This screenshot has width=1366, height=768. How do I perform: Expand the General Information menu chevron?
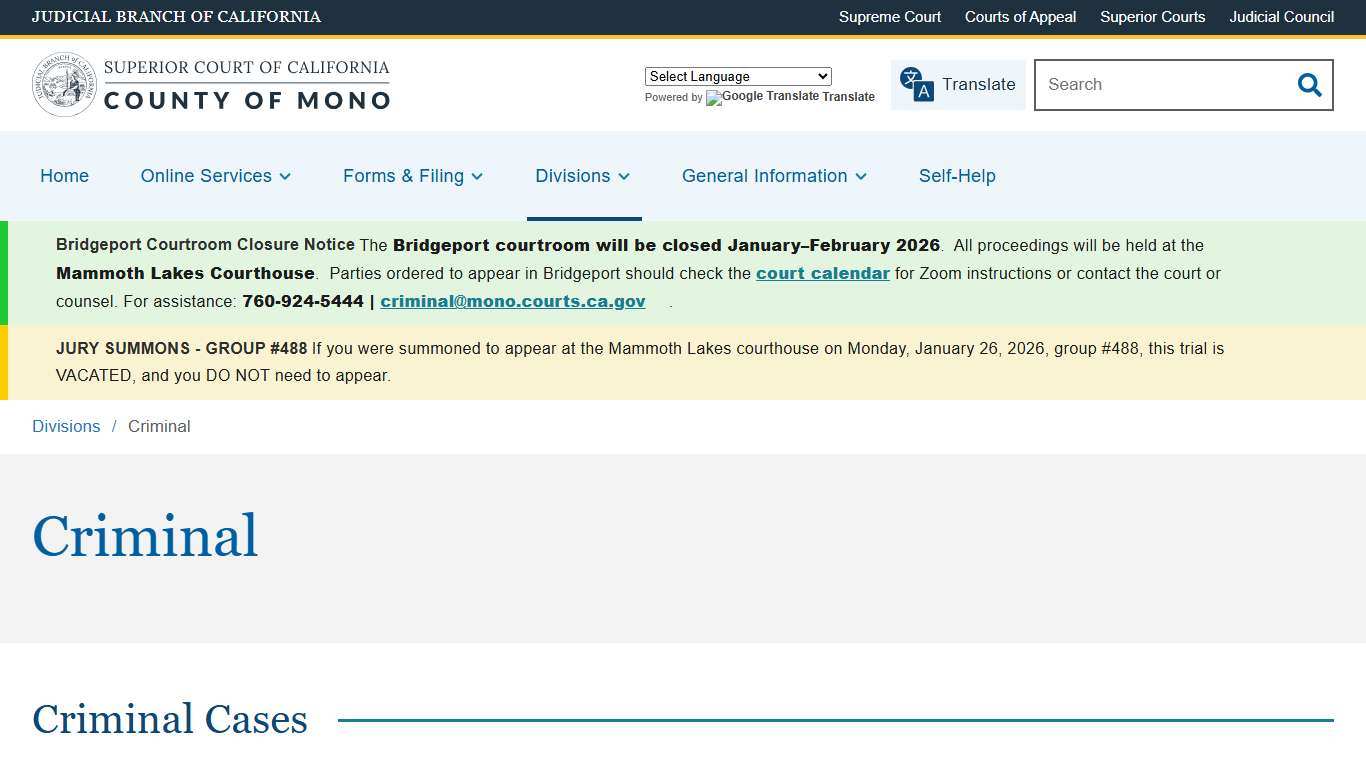[x=861, y=176]
